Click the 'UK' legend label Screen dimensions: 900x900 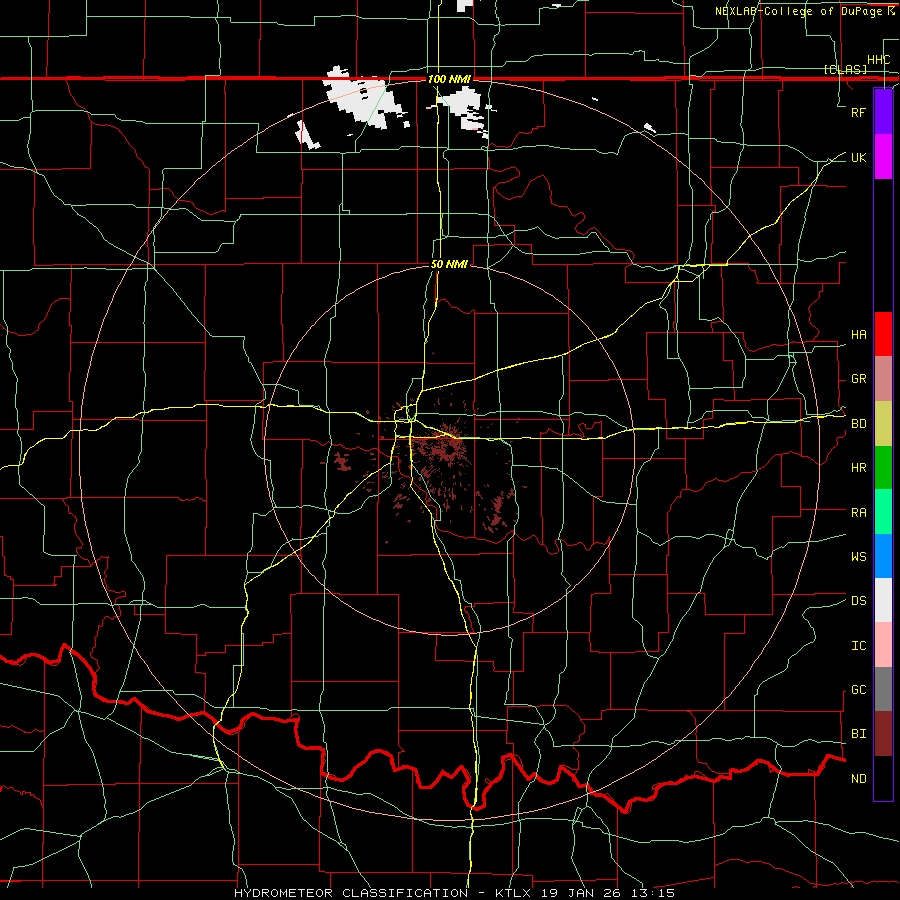point(858,157)
